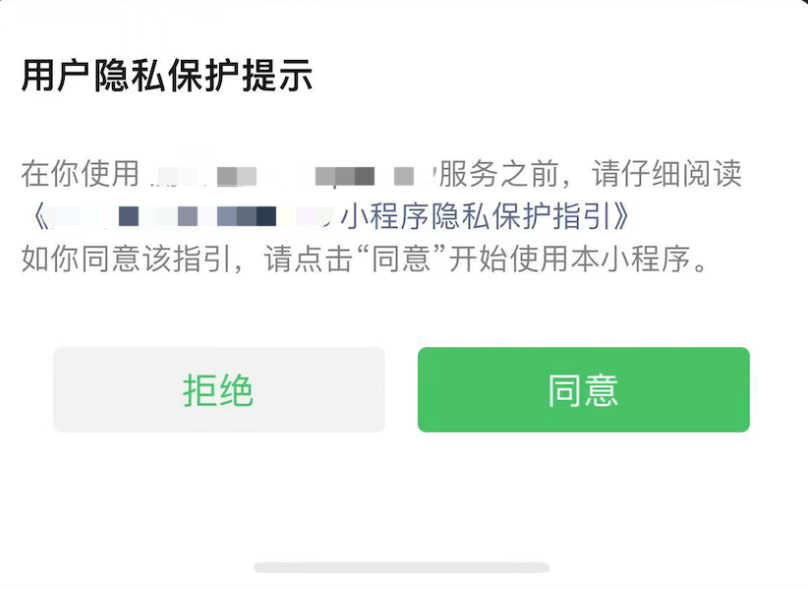The image size is (808, 589).
Task: Tap the gray 拒绝 button
Action: point(219,390)
